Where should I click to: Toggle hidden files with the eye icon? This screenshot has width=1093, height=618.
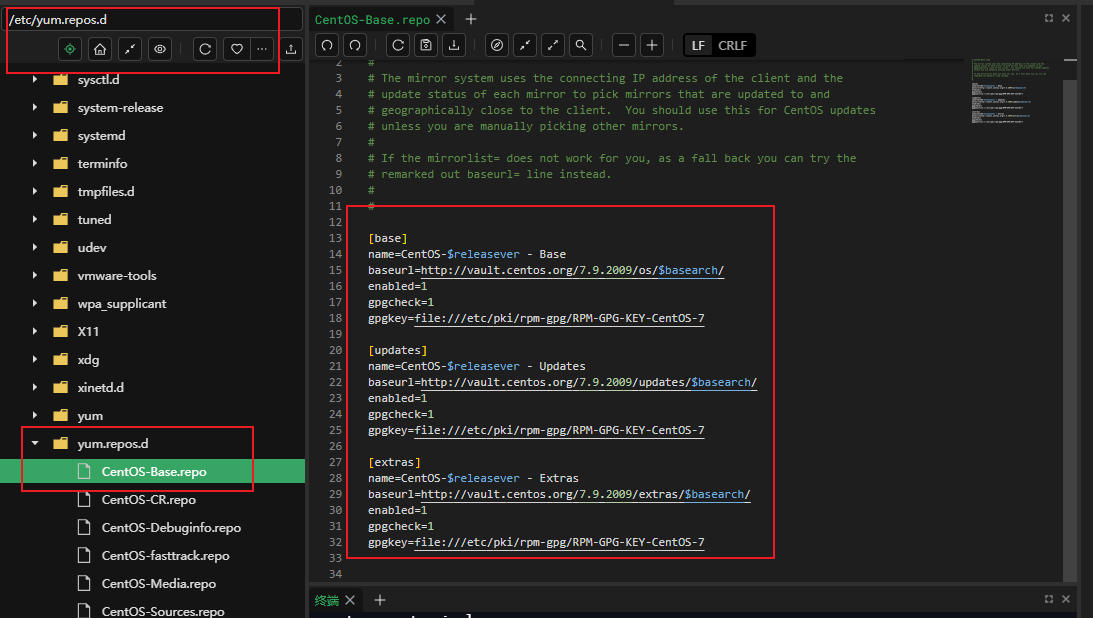tap(160, 49)
